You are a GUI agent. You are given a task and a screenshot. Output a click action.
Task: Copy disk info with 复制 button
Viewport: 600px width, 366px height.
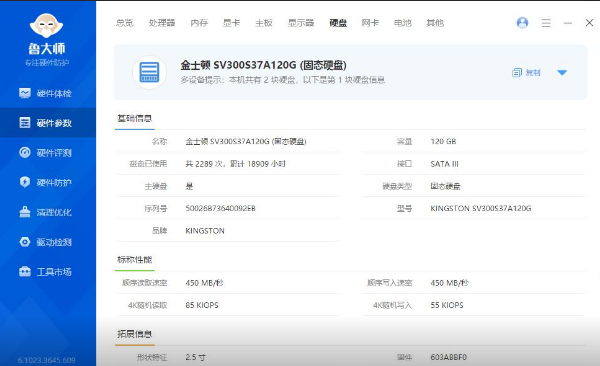tap(526, 72)
